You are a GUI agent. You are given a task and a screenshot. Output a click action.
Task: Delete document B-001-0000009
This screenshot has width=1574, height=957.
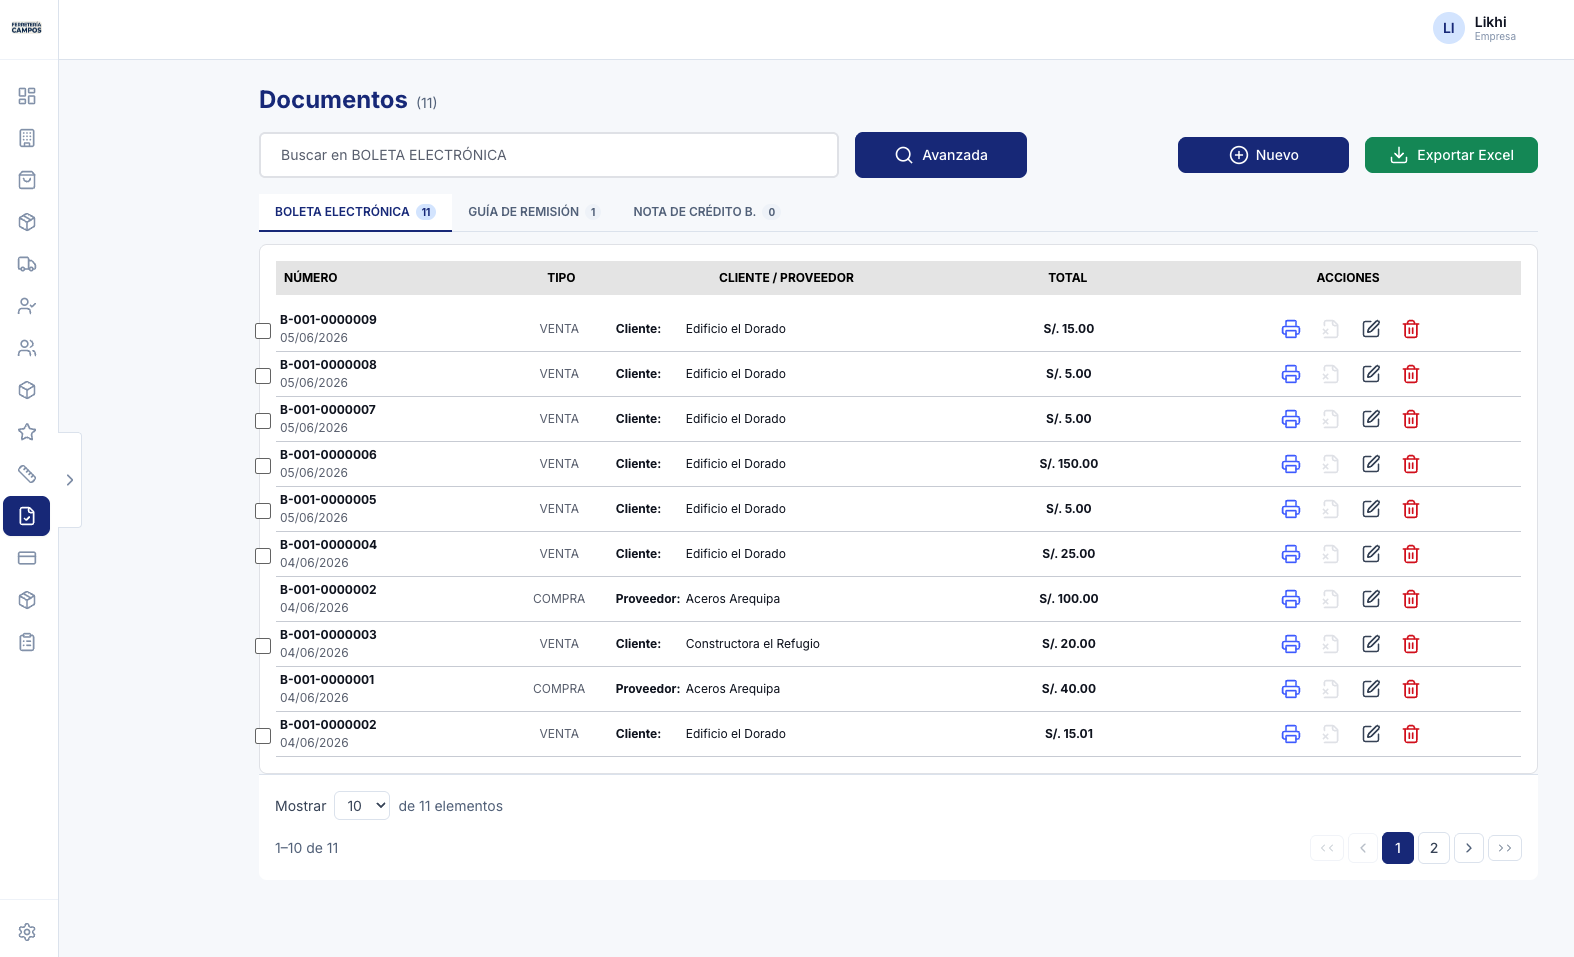tap(1411, 329)
